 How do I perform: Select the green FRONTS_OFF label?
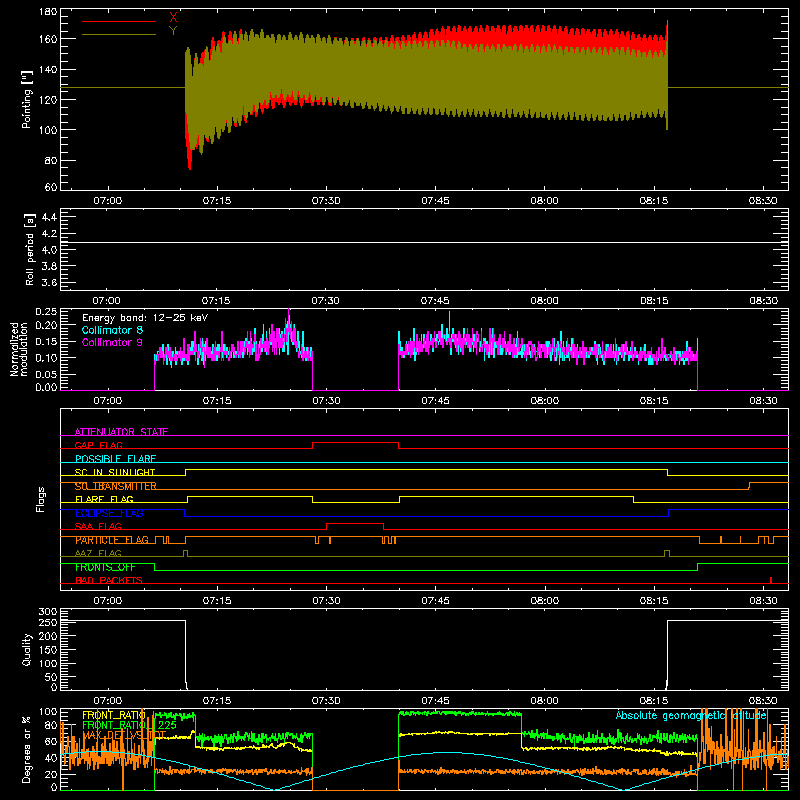click(x=105, y=567)
